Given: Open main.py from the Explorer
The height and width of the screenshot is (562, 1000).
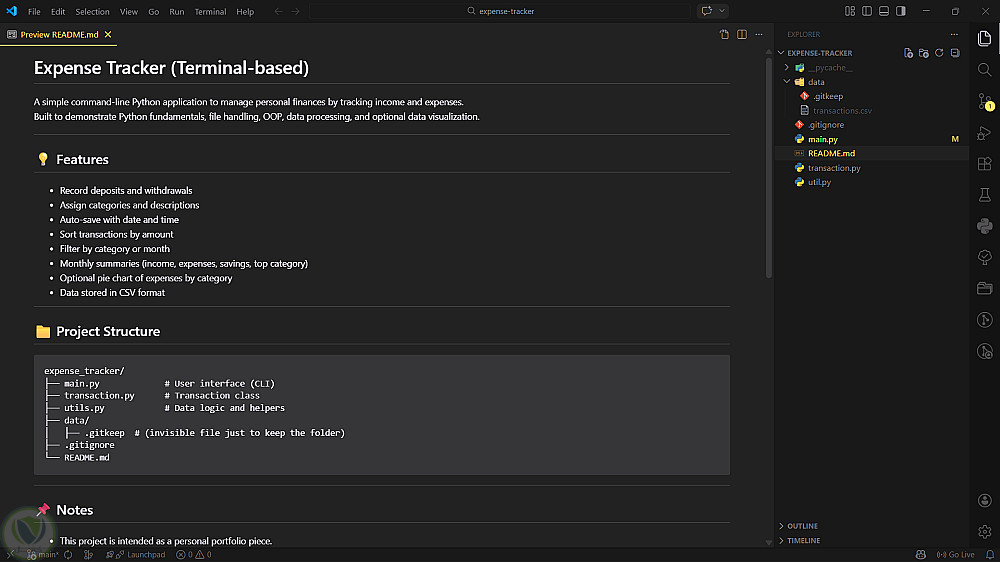Looking at the screenshot, I should pos(822,139).
